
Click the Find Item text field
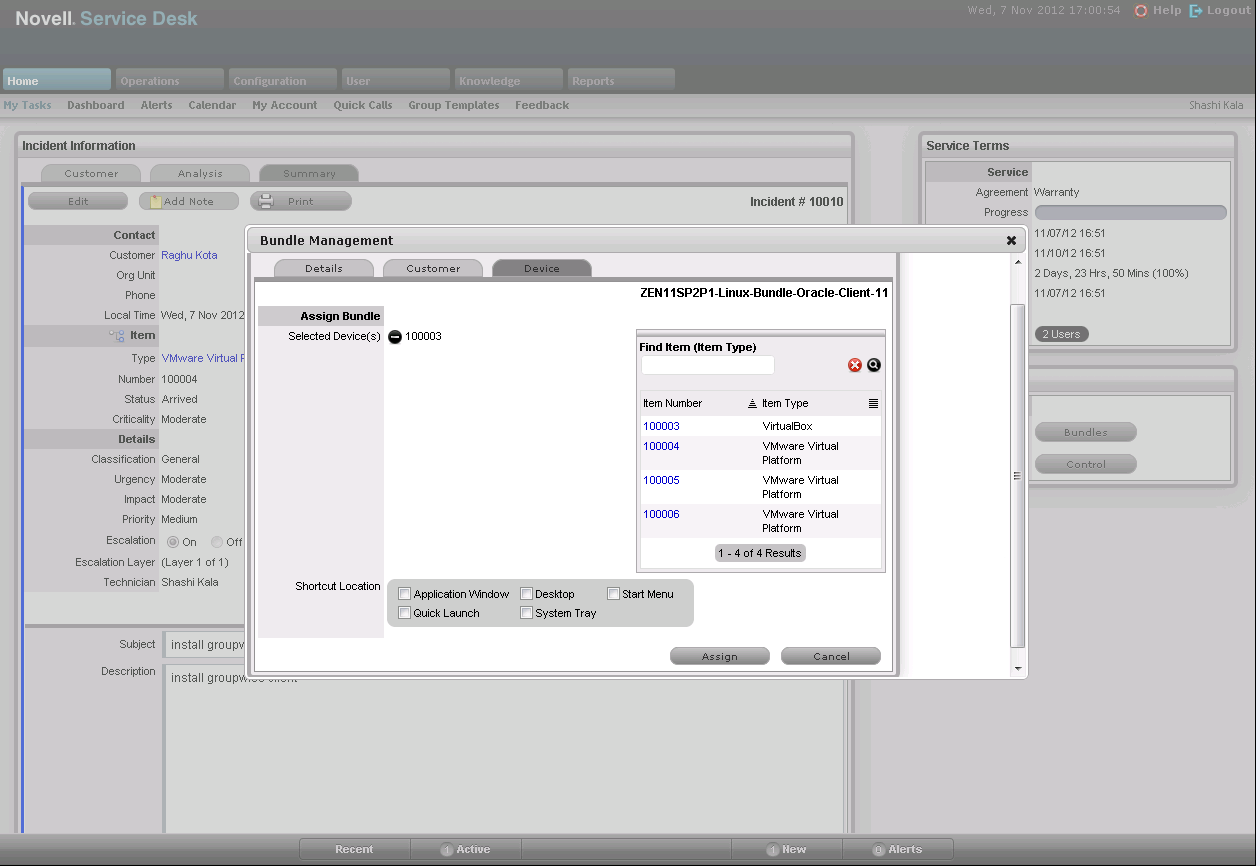(x=708, y=365)
